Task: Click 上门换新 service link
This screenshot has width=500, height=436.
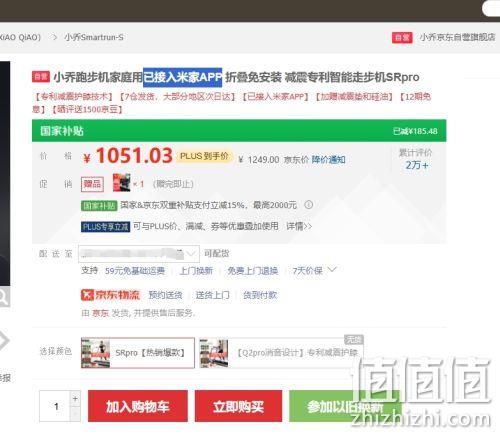Action: click(x=196, y=271)
